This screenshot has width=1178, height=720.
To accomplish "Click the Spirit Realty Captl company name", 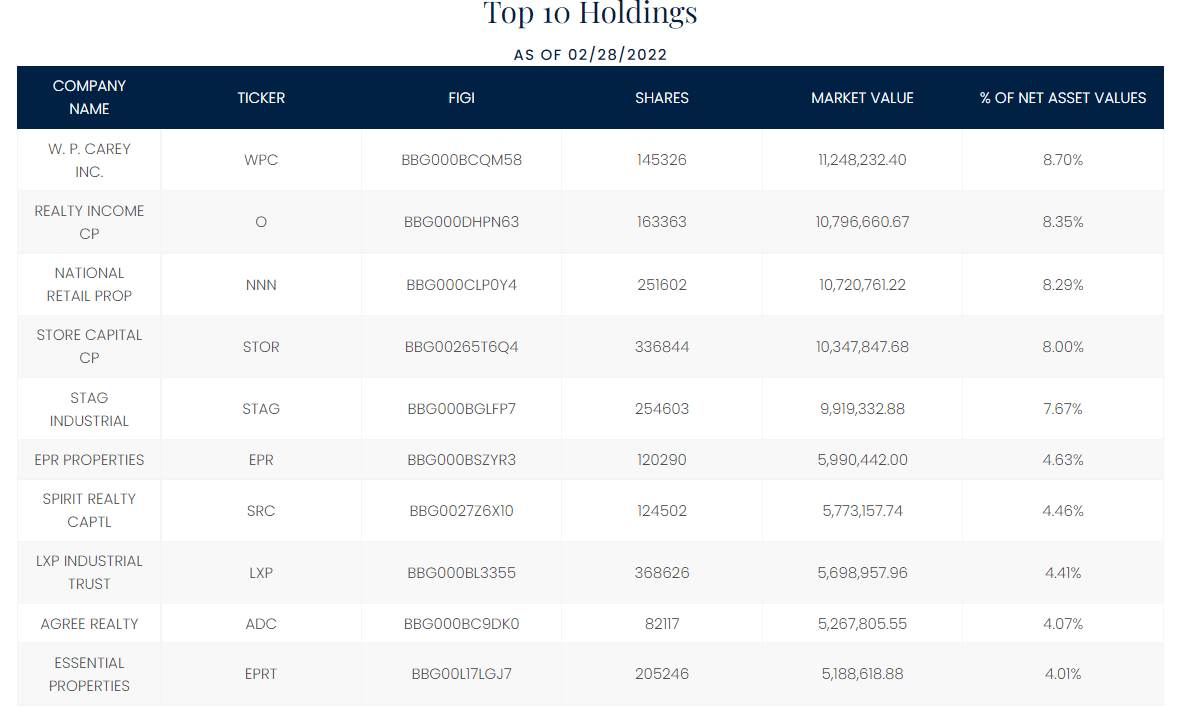I will point(89,510).
